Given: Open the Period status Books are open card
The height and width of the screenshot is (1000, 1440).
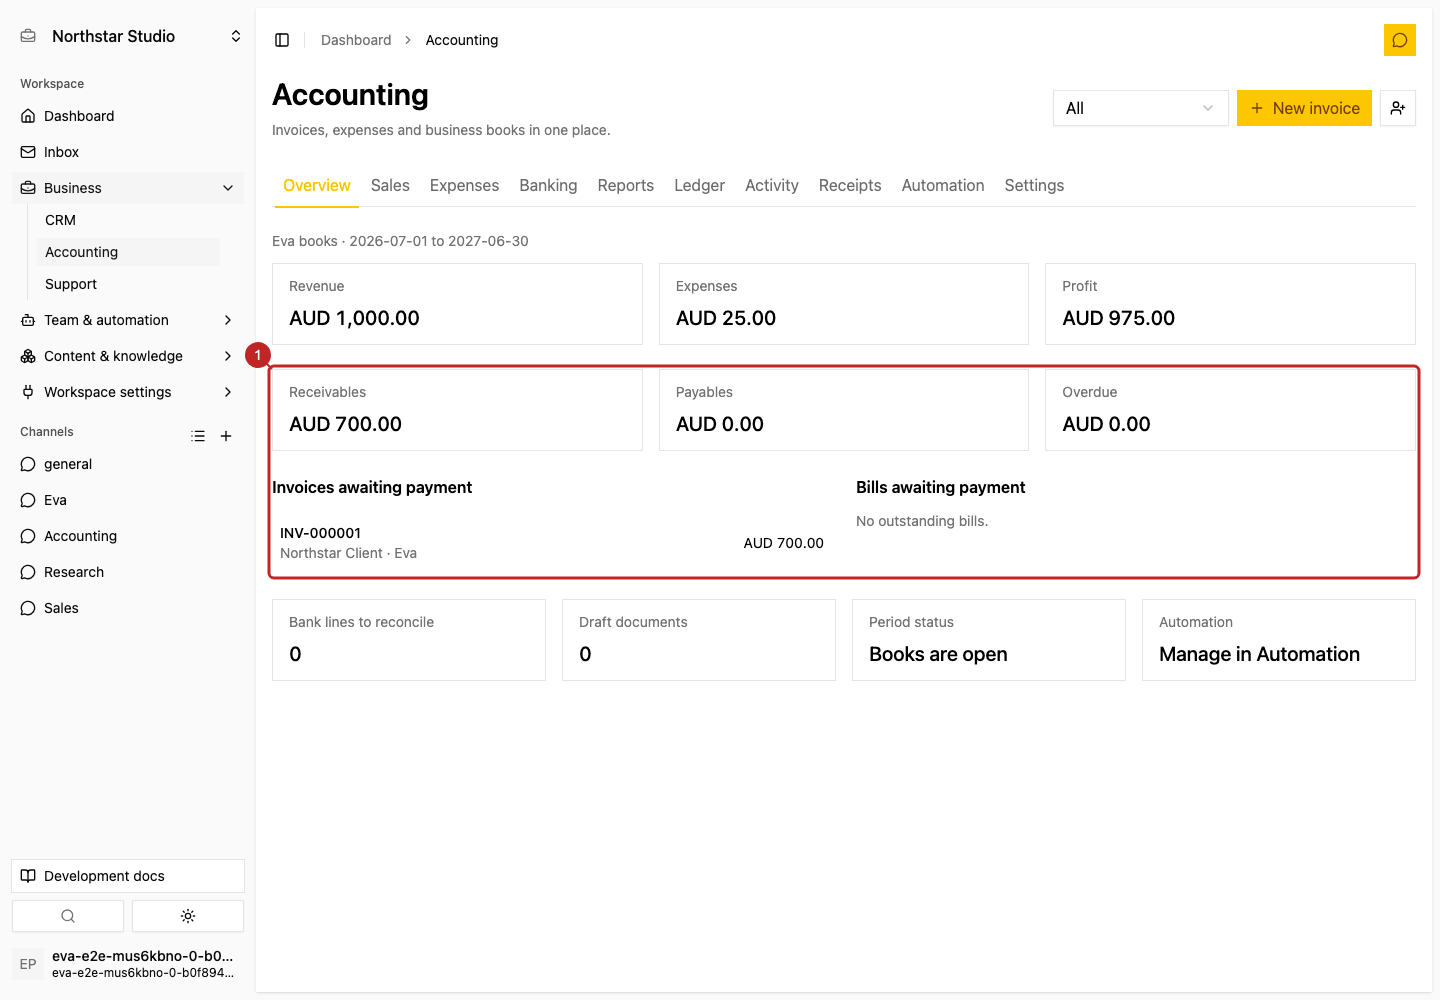Looking at the screenshot, I should pyautogui.click(x=989, y=640).
